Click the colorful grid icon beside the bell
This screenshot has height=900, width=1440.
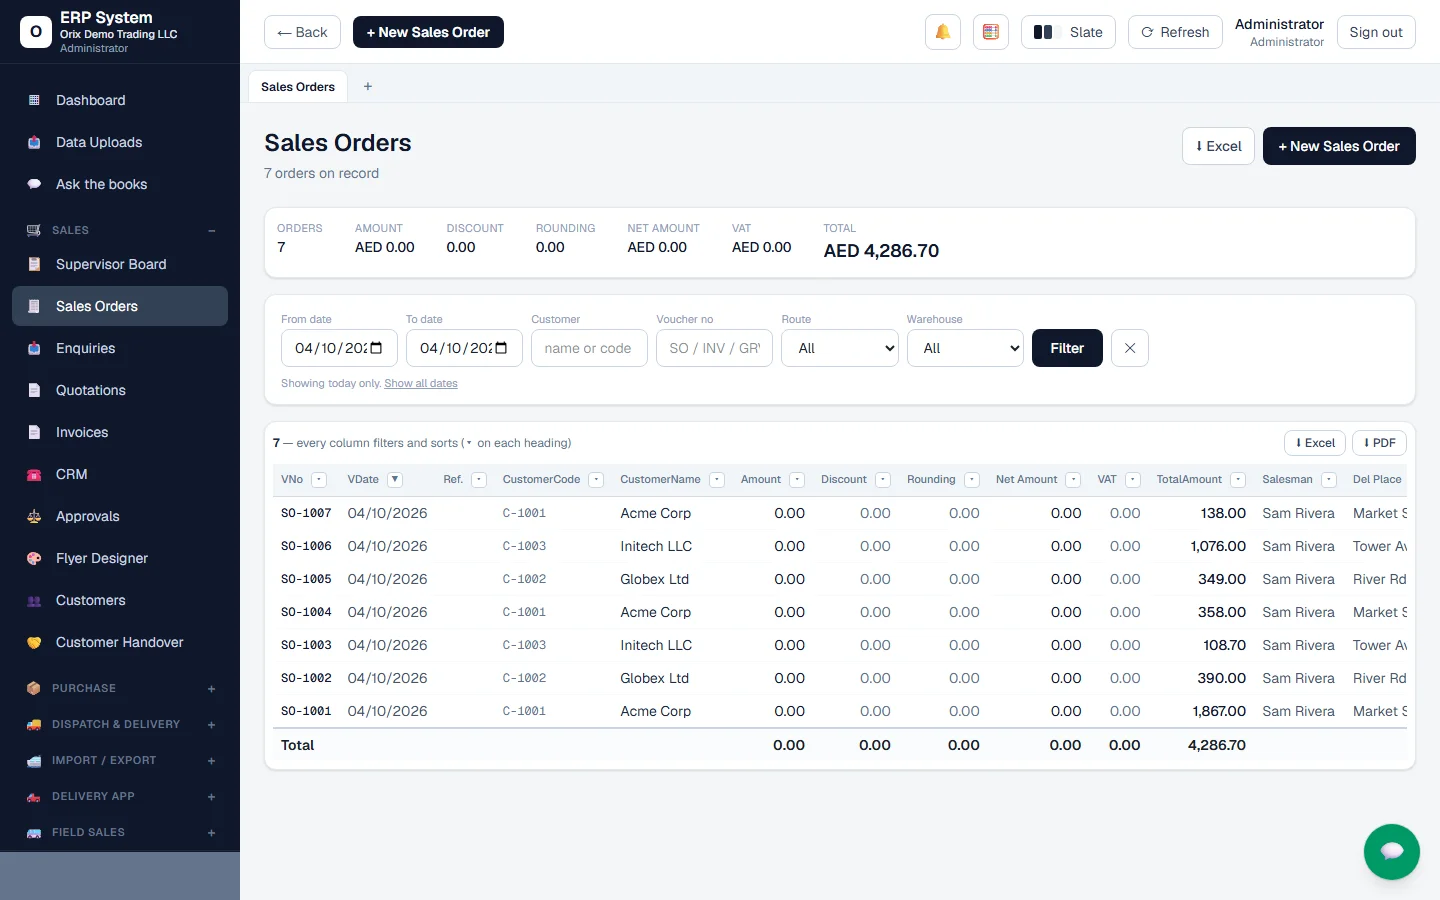tap(991, 32)
